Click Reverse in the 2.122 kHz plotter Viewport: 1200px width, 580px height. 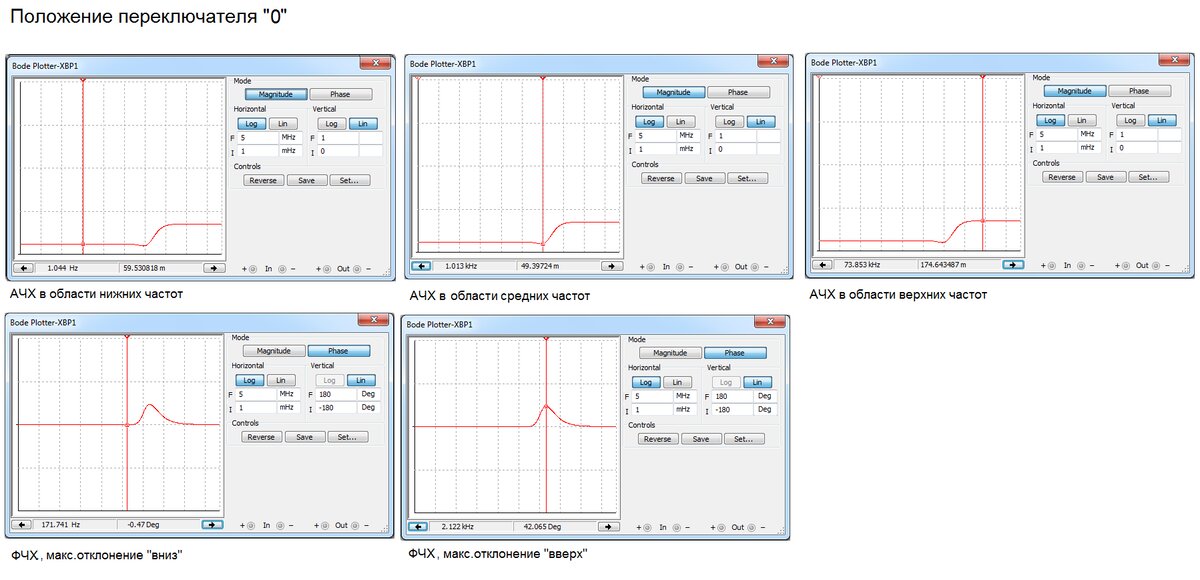point(657,439)
